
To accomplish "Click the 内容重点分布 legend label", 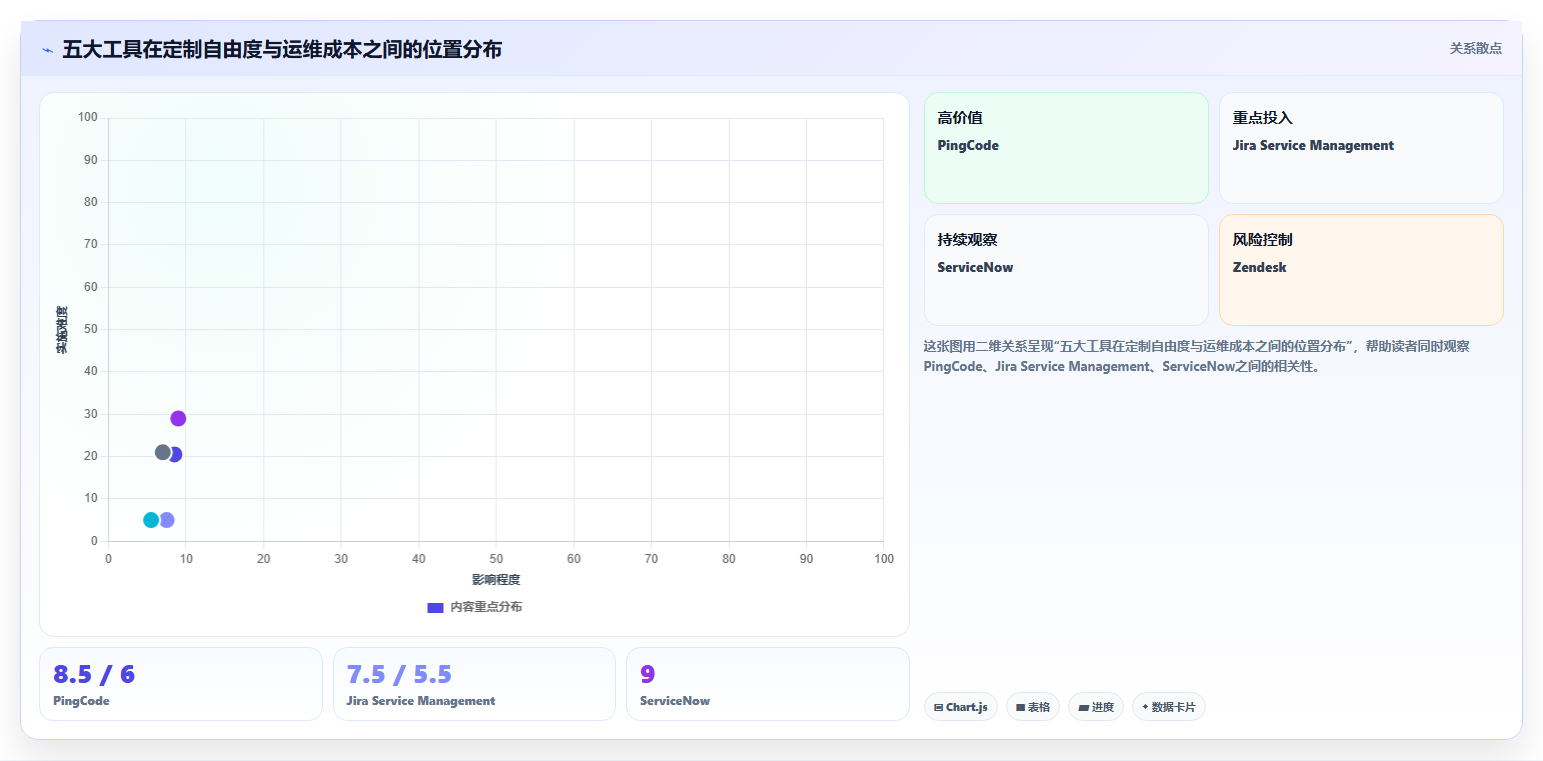I will [x=486, y=607].
